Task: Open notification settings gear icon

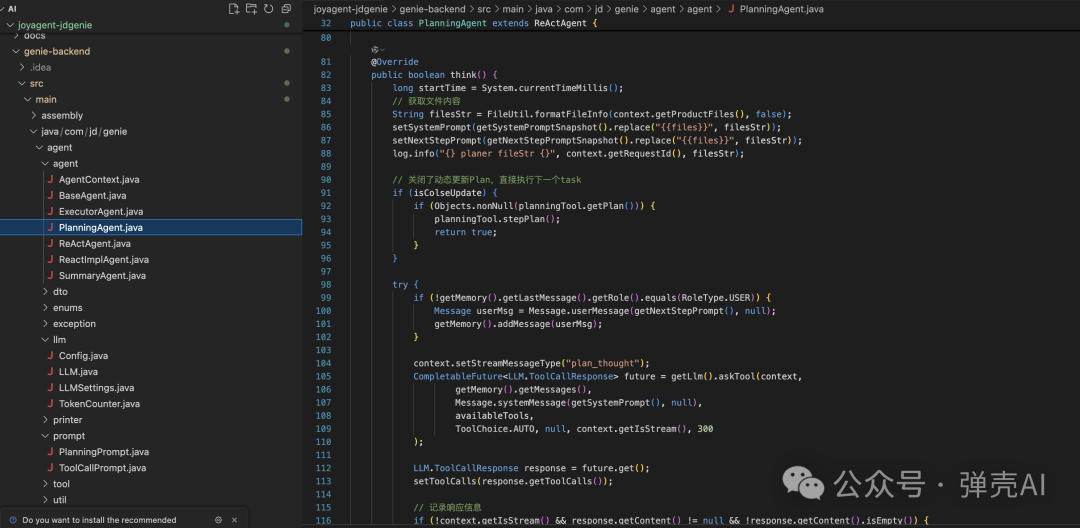Action: click(x=218, y=520)
